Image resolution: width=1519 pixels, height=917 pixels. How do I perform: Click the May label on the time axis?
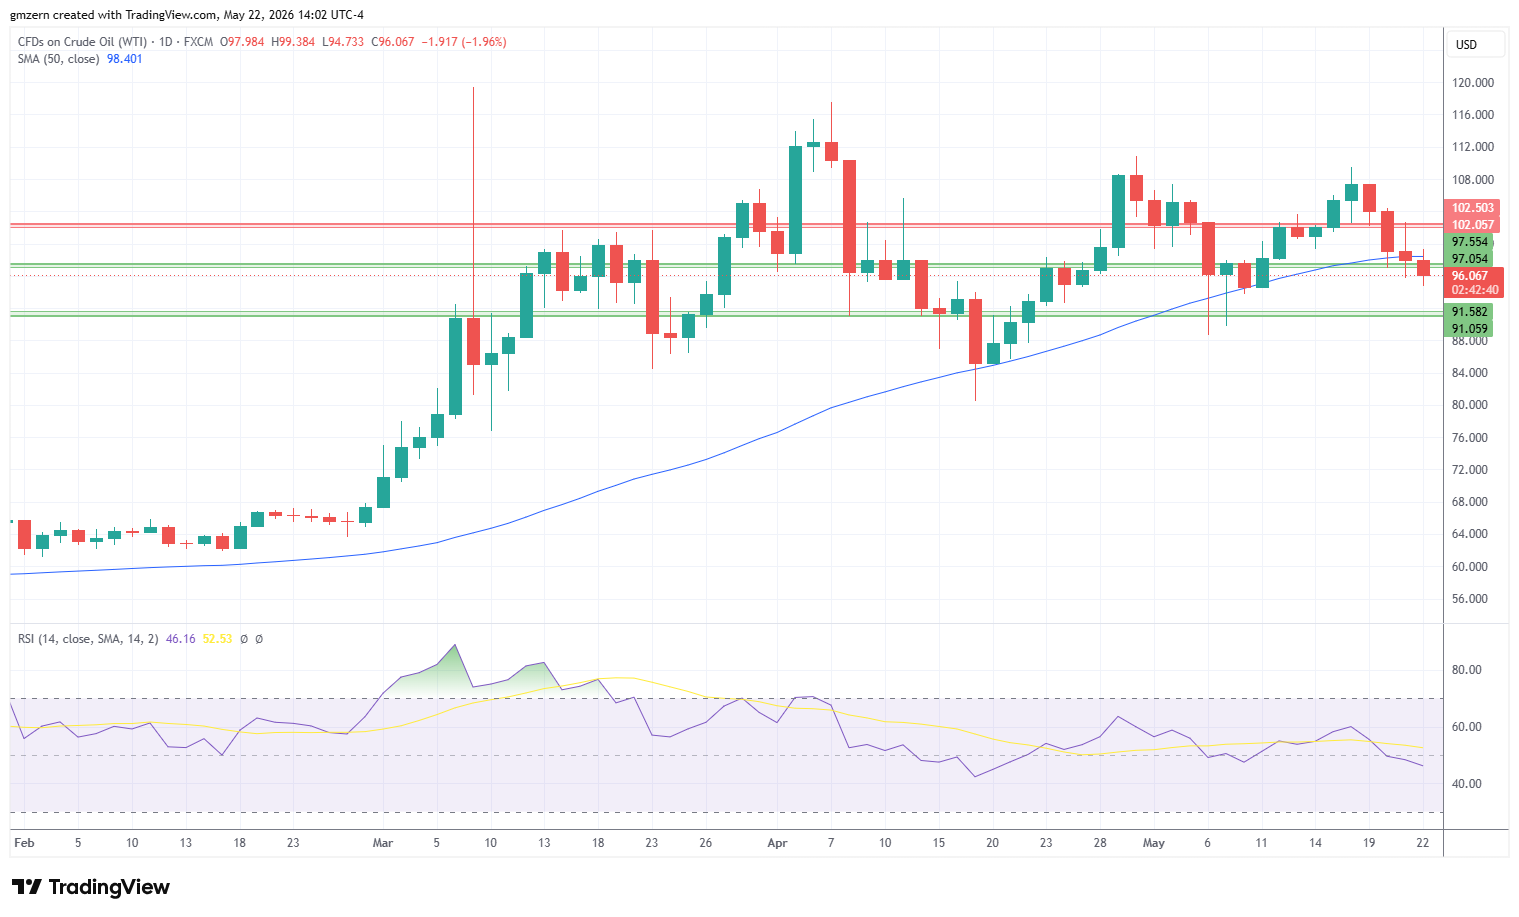pos(1154,843)
